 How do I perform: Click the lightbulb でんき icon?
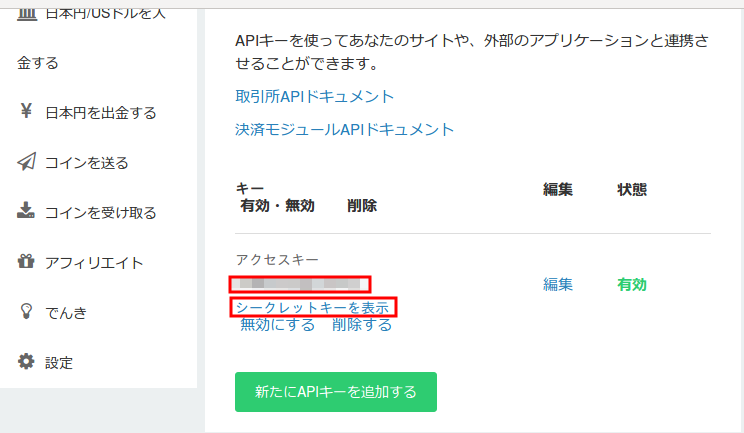coord(26,312)
